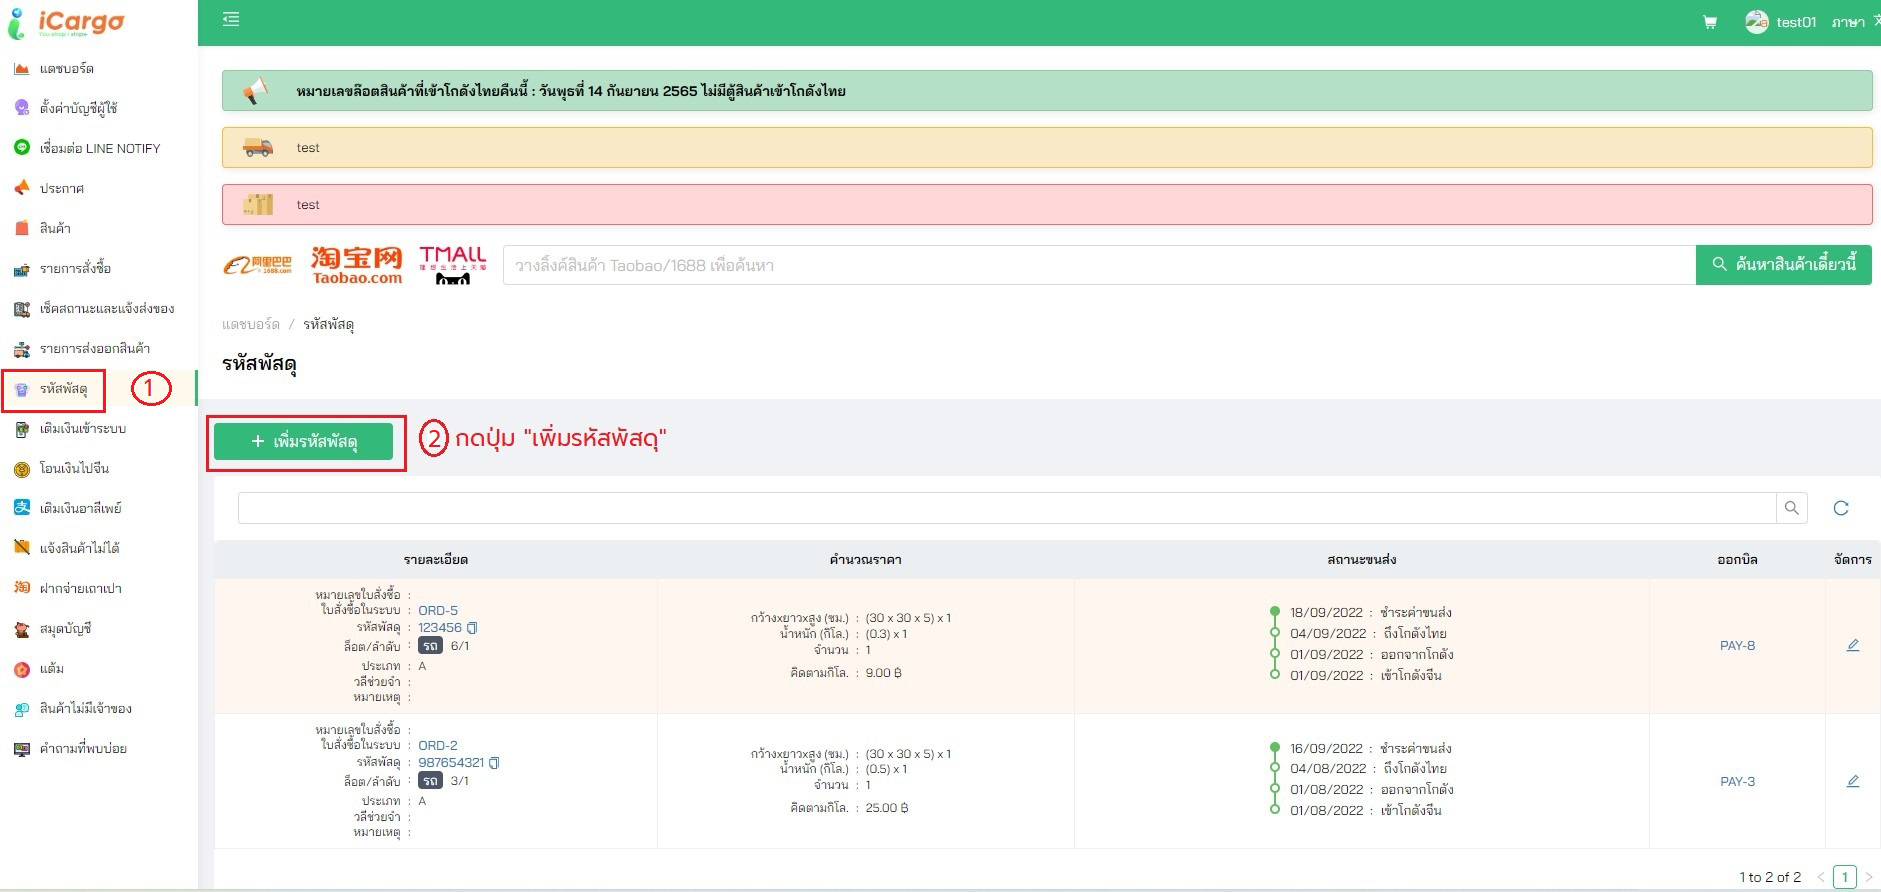The image size is (1881, 892).
Task: Select the 1688 Alibaba logo
Action: click(x=258, y=265)
